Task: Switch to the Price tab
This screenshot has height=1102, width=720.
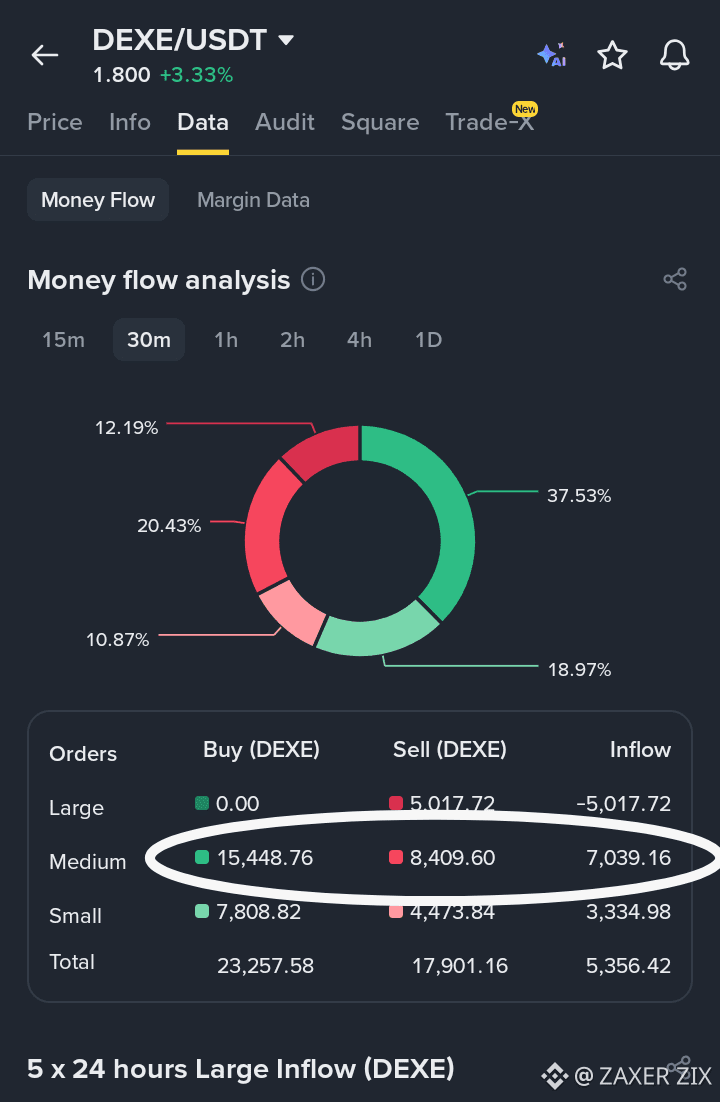Action: (55, 122)
